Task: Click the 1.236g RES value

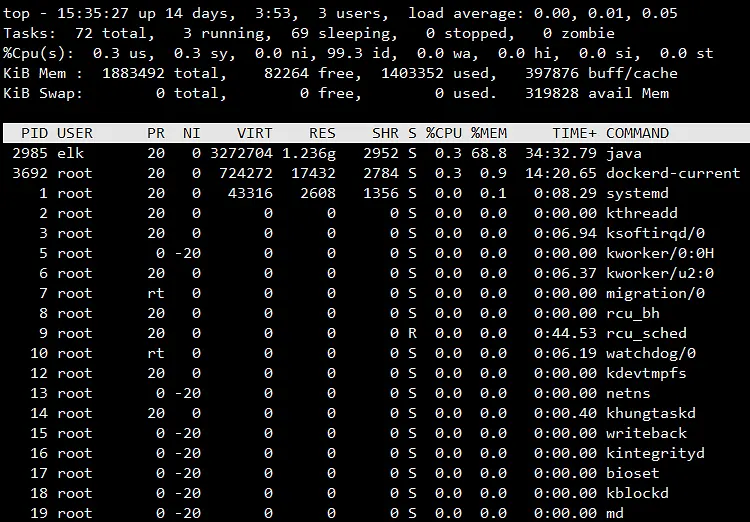Action: tap(309, 153)
